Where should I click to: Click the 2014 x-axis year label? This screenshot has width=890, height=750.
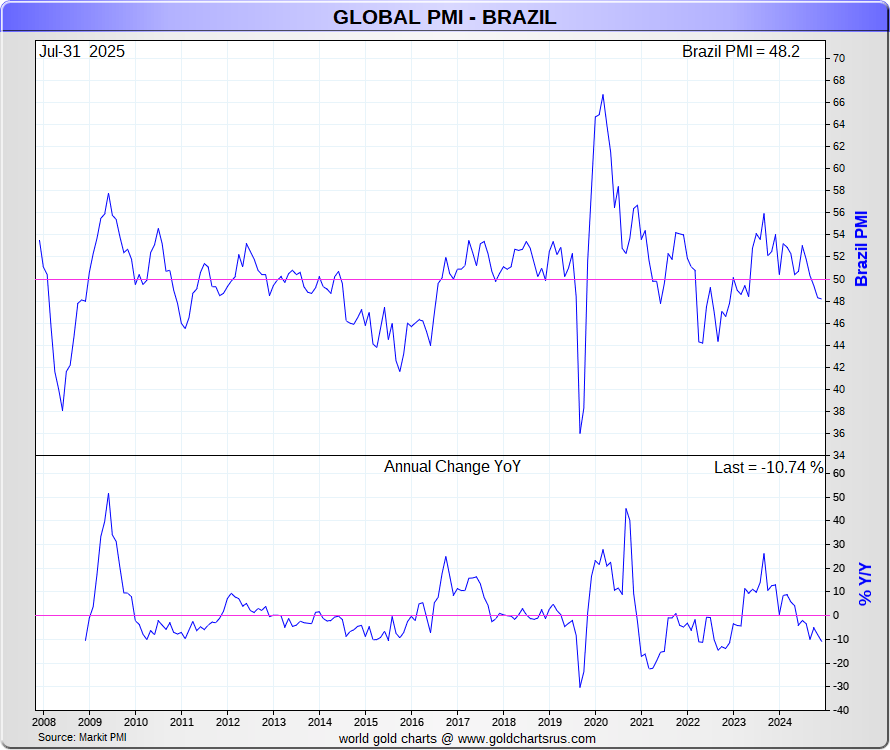(320, 722)
